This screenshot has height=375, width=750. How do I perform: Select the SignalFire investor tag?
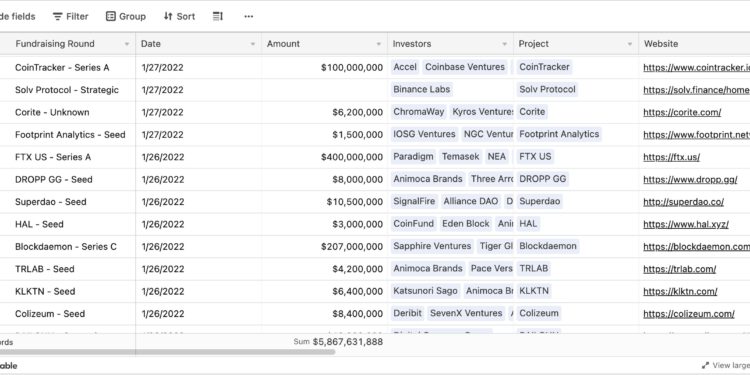[414, 201]
